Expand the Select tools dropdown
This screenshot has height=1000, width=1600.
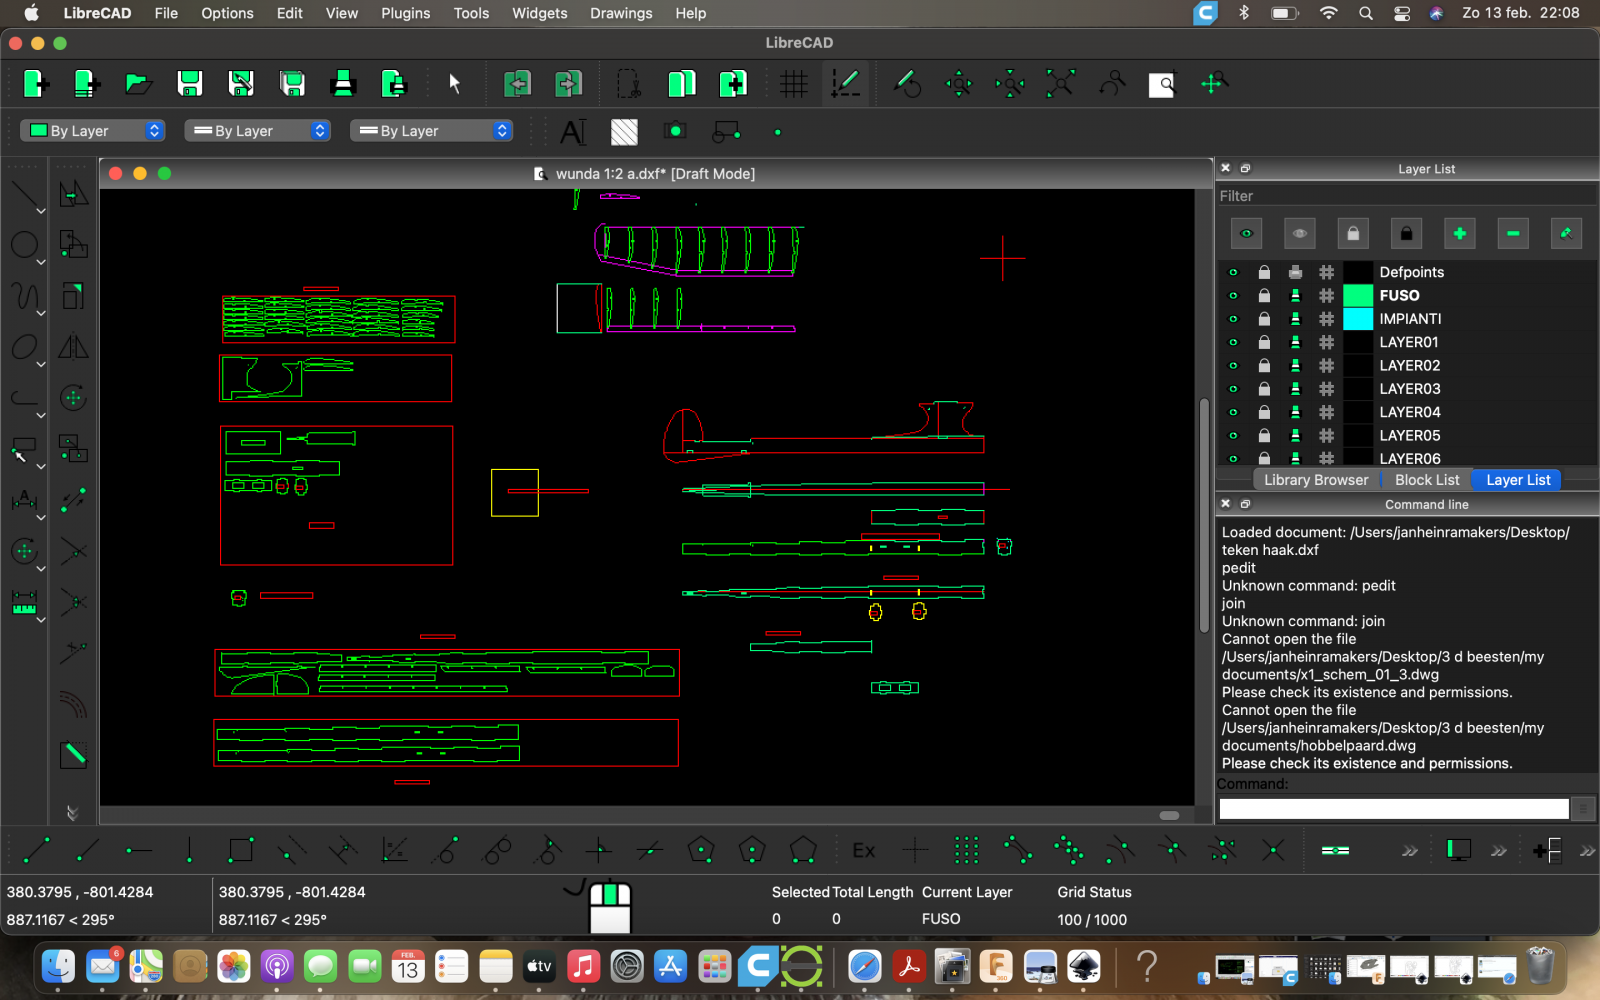[x=41, y=466]
